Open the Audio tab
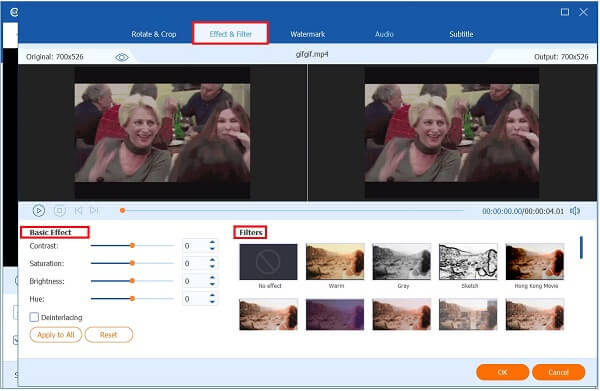 pyautogui.click(x=384, y=34)
